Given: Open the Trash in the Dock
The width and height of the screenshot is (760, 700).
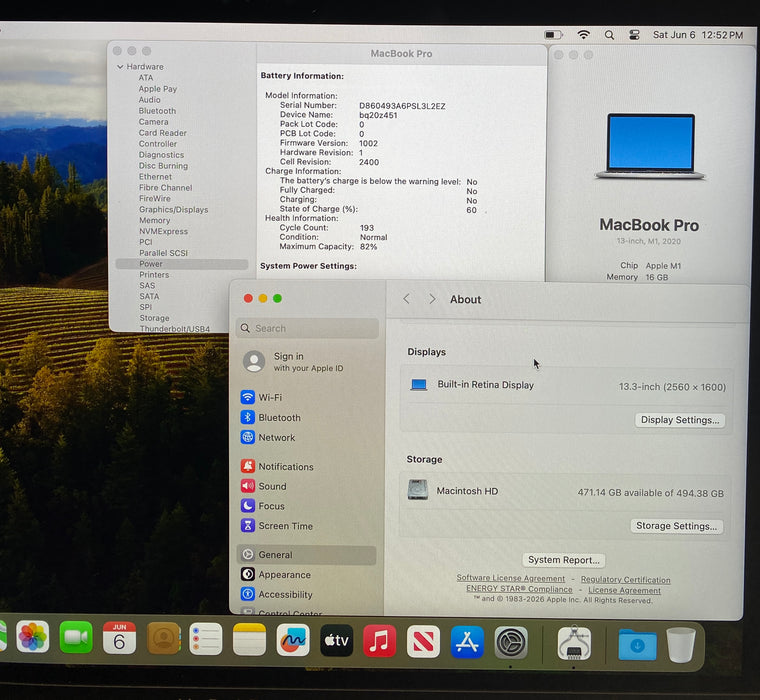Looking at the screenshot, I should (681, 645).
